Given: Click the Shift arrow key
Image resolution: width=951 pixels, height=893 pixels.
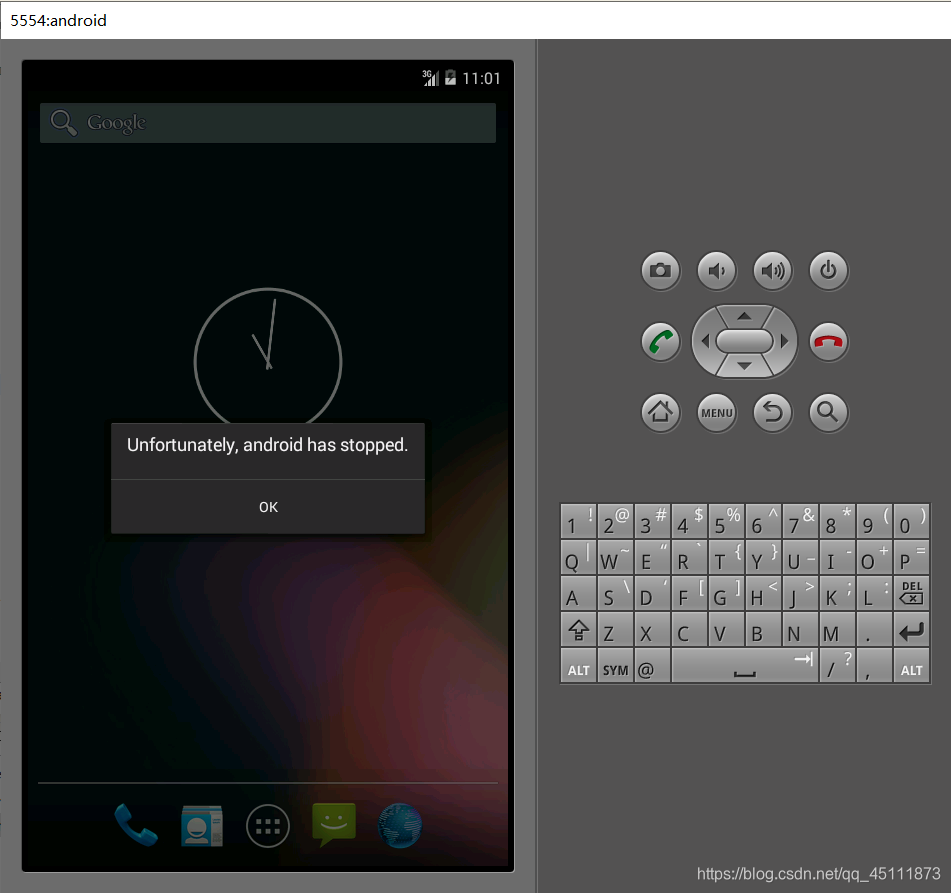Looking at the screenshot, I should click(578, 629).
